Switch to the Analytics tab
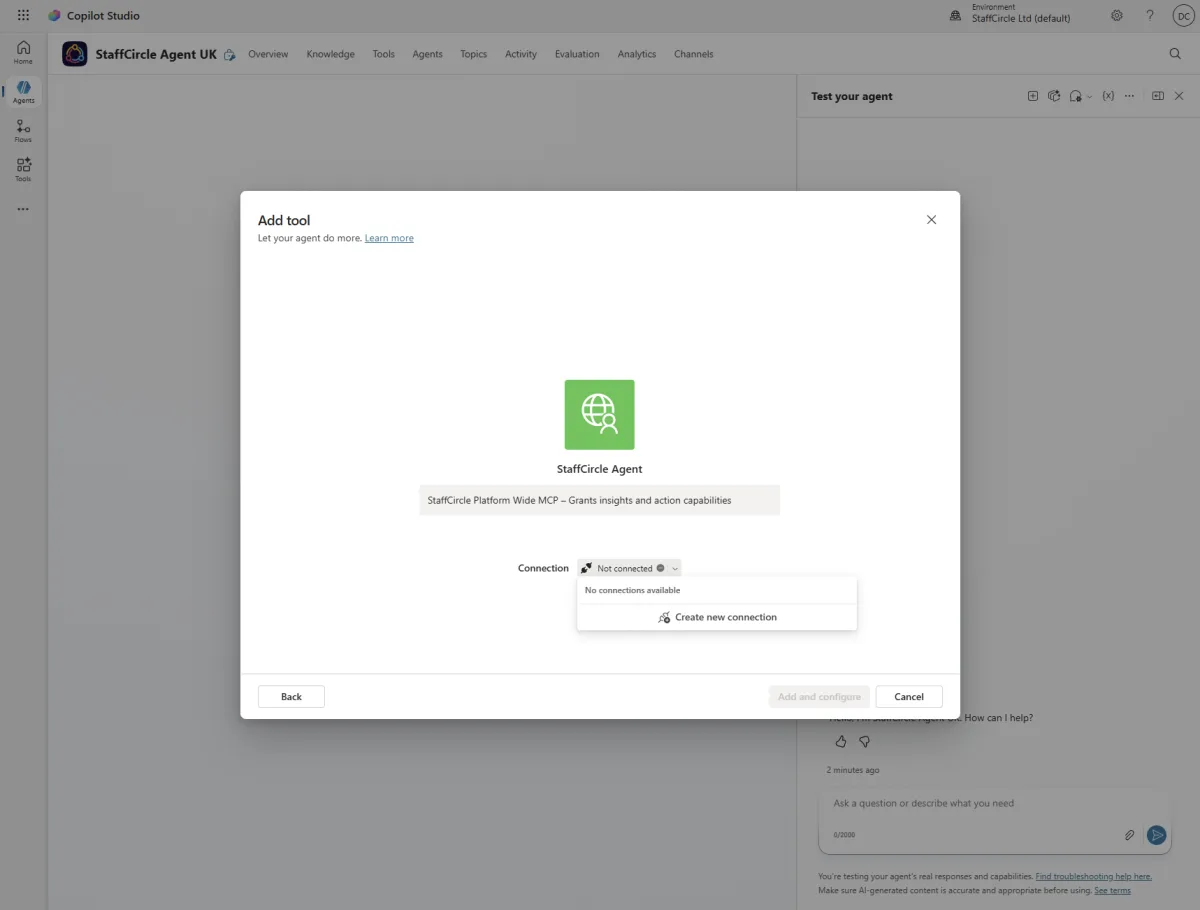The width and height of the screenshot is (1200, 910). click(637, 54)
